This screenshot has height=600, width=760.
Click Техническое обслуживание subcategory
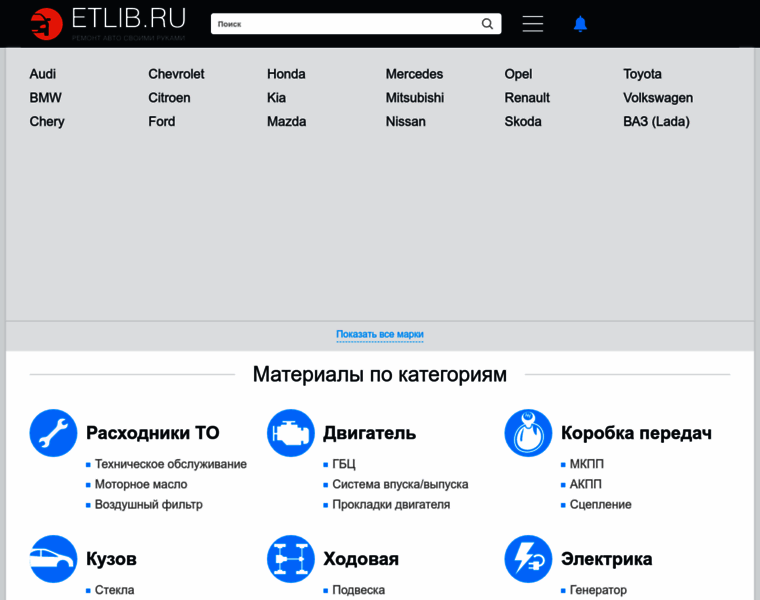click(x=171, y=464)
